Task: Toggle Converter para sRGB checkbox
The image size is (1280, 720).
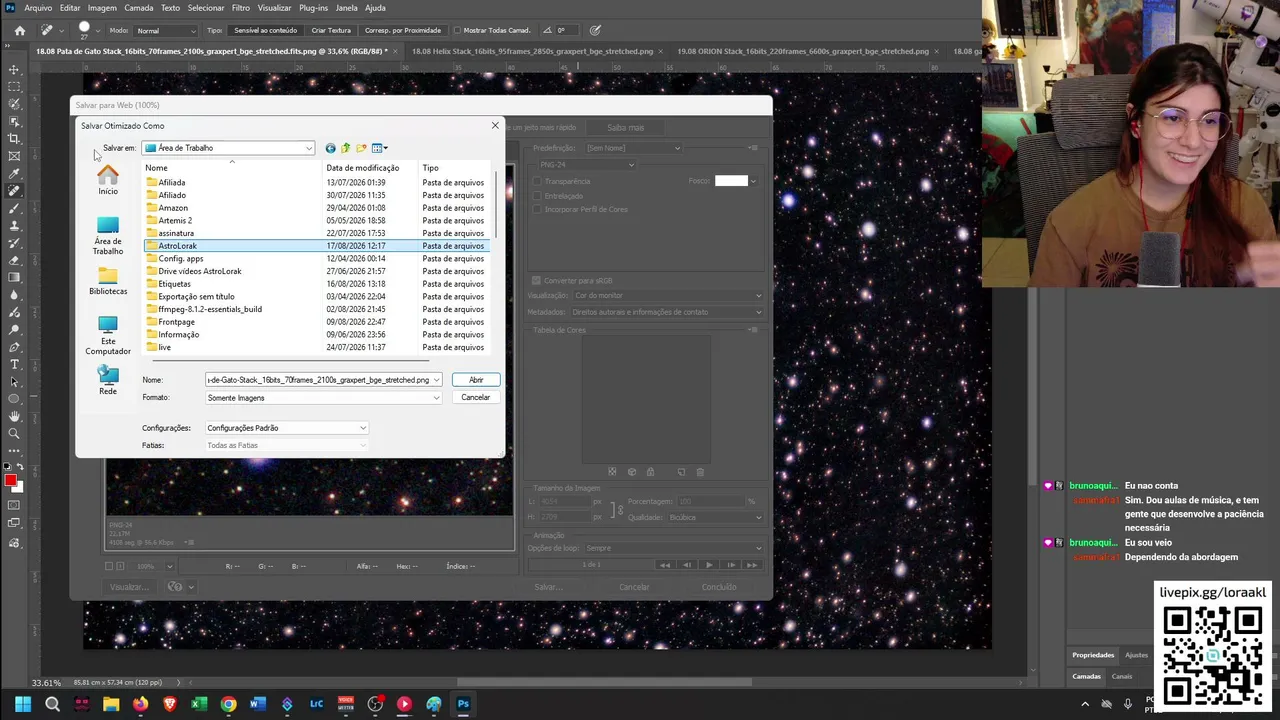Action: tap(536, 281)
